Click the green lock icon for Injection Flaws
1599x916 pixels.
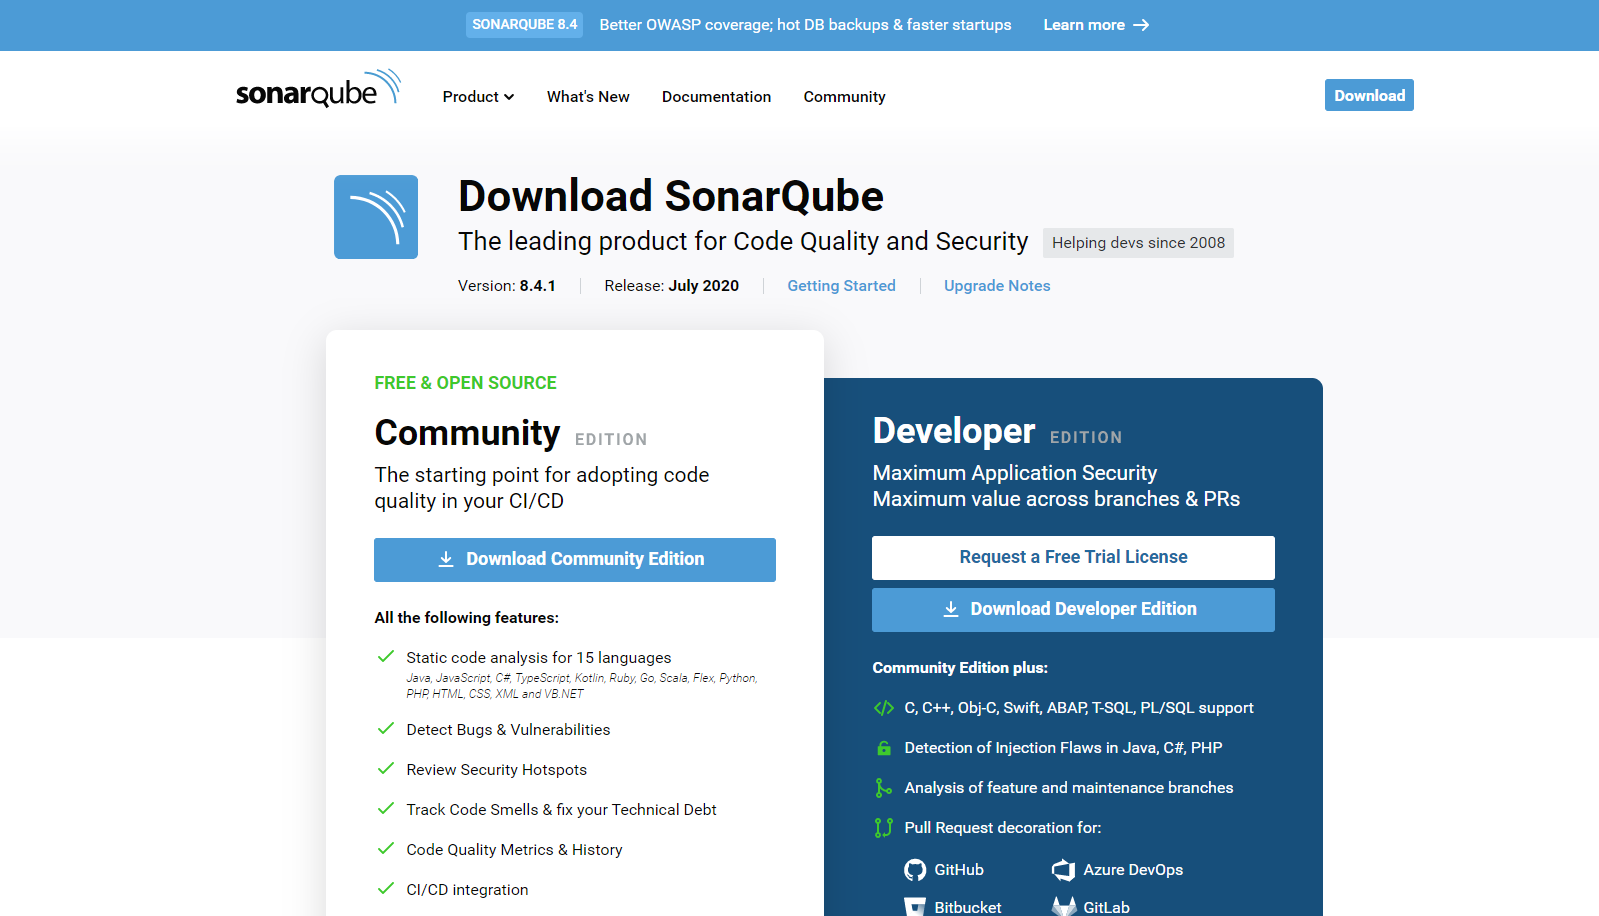point(883,748)
